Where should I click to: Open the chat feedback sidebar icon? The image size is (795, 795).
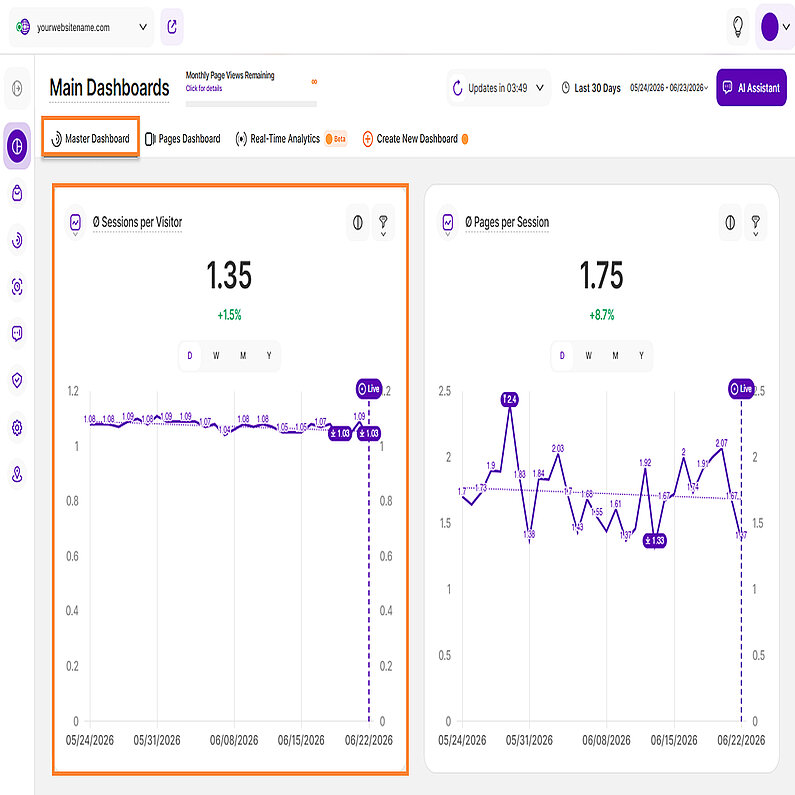(17, 333)
